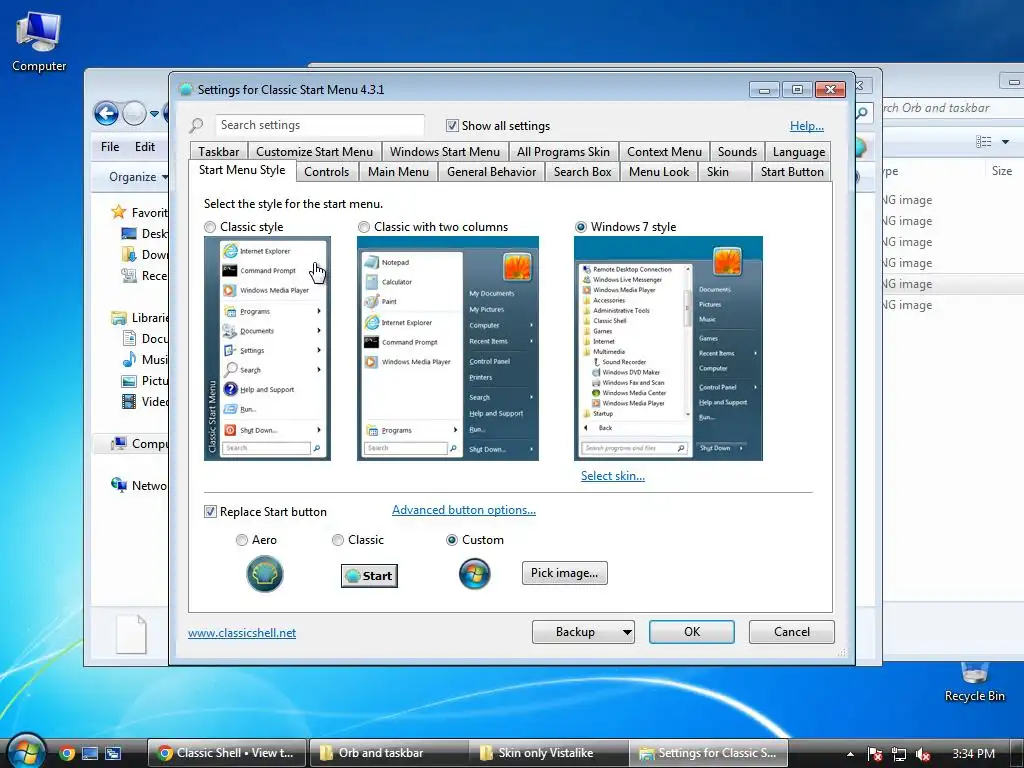The width and height of the screenshot is (1024, 768).
Task: Choose the Classic start button radio
Action: click(x=338, y=539)
